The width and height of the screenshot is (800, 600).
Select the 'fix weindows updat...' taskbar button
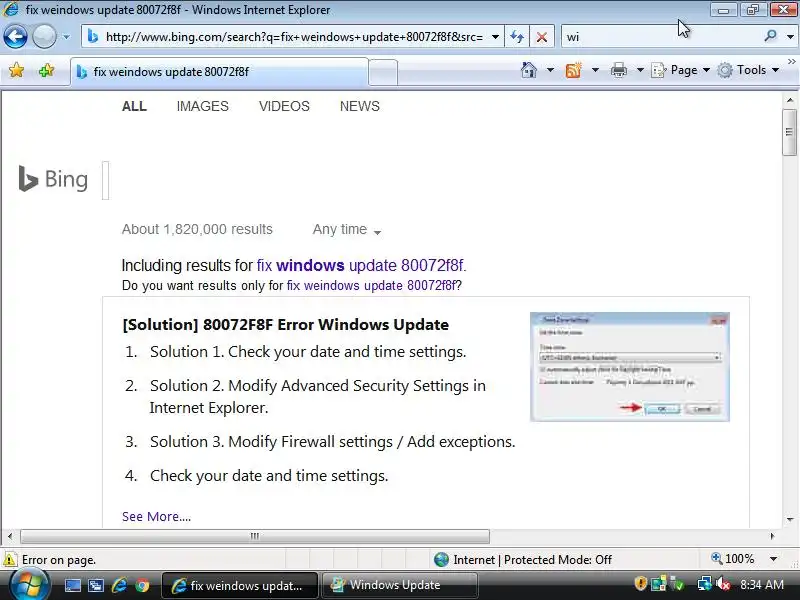tap(240, 585)
